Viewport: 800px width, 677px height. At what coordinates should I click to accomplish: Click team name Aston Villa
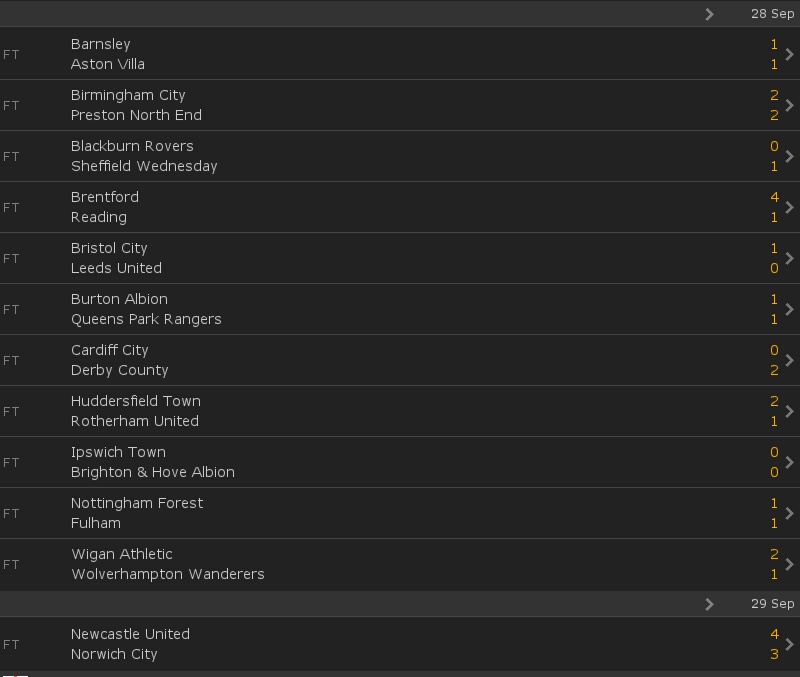point(108,64)
